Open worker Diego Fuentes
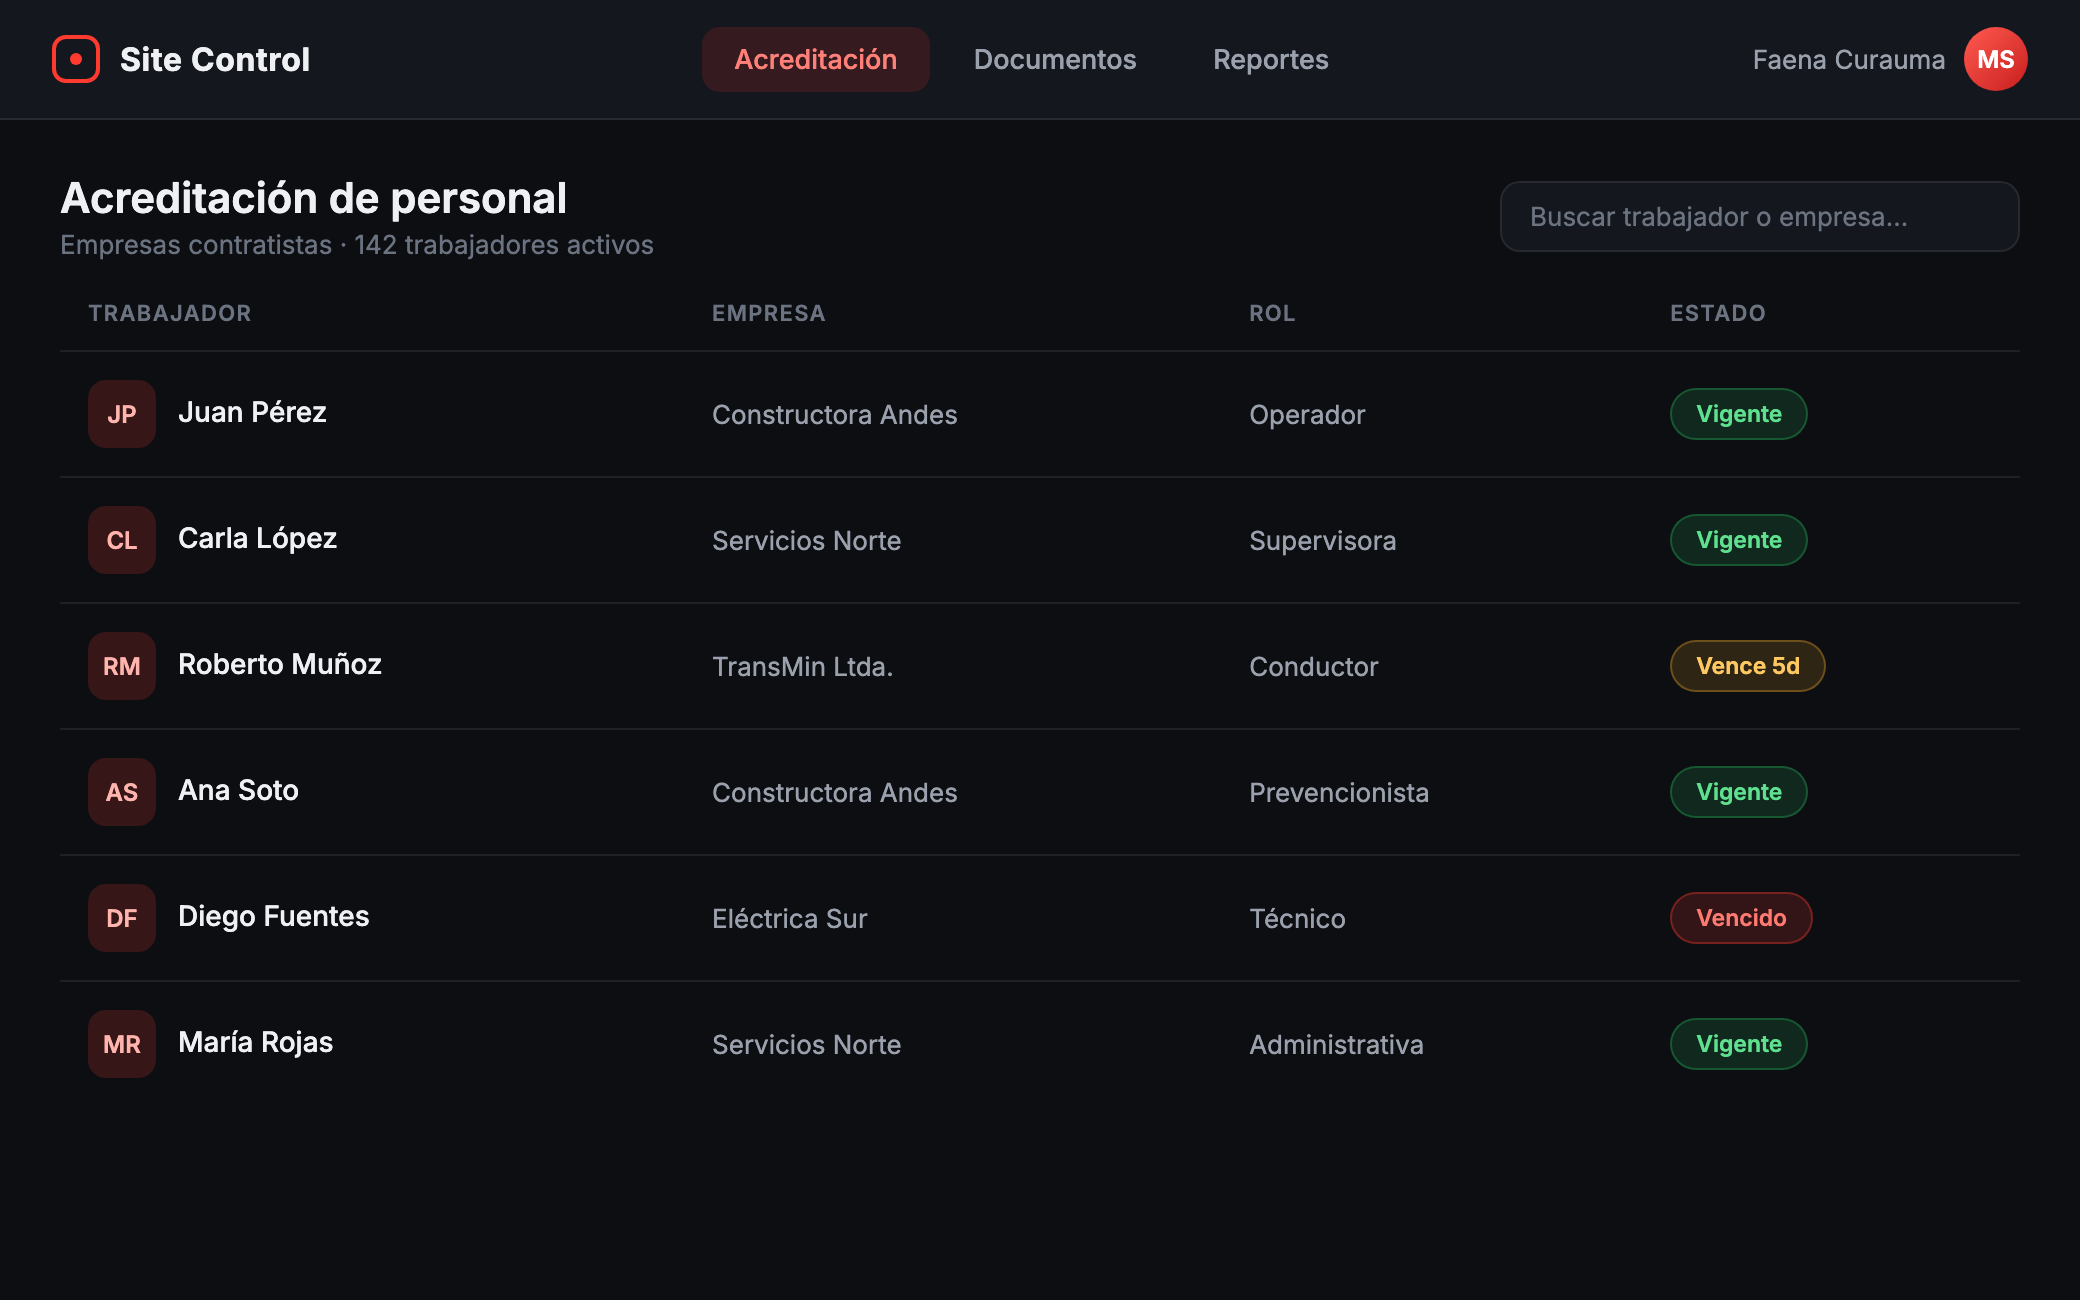 (x=274, y=916)
